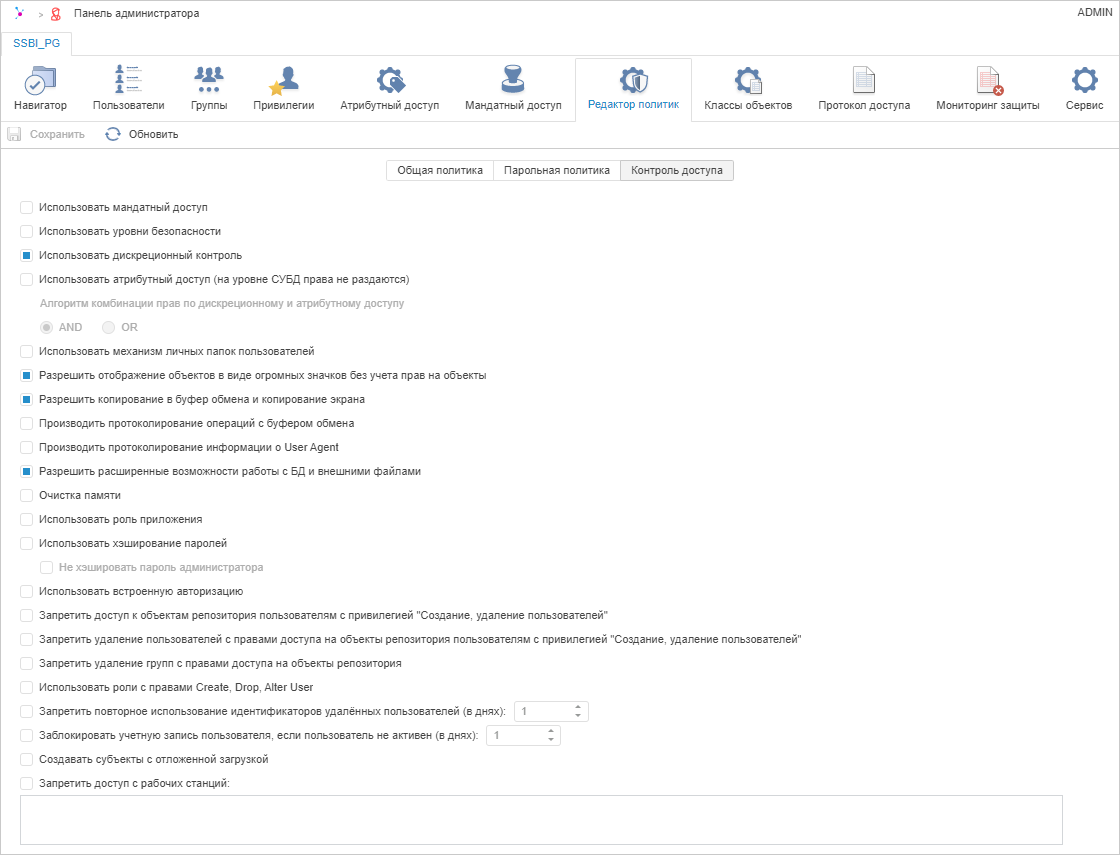
Task: Open the Сервис gear icon
Action: [x=1084, y=80]
